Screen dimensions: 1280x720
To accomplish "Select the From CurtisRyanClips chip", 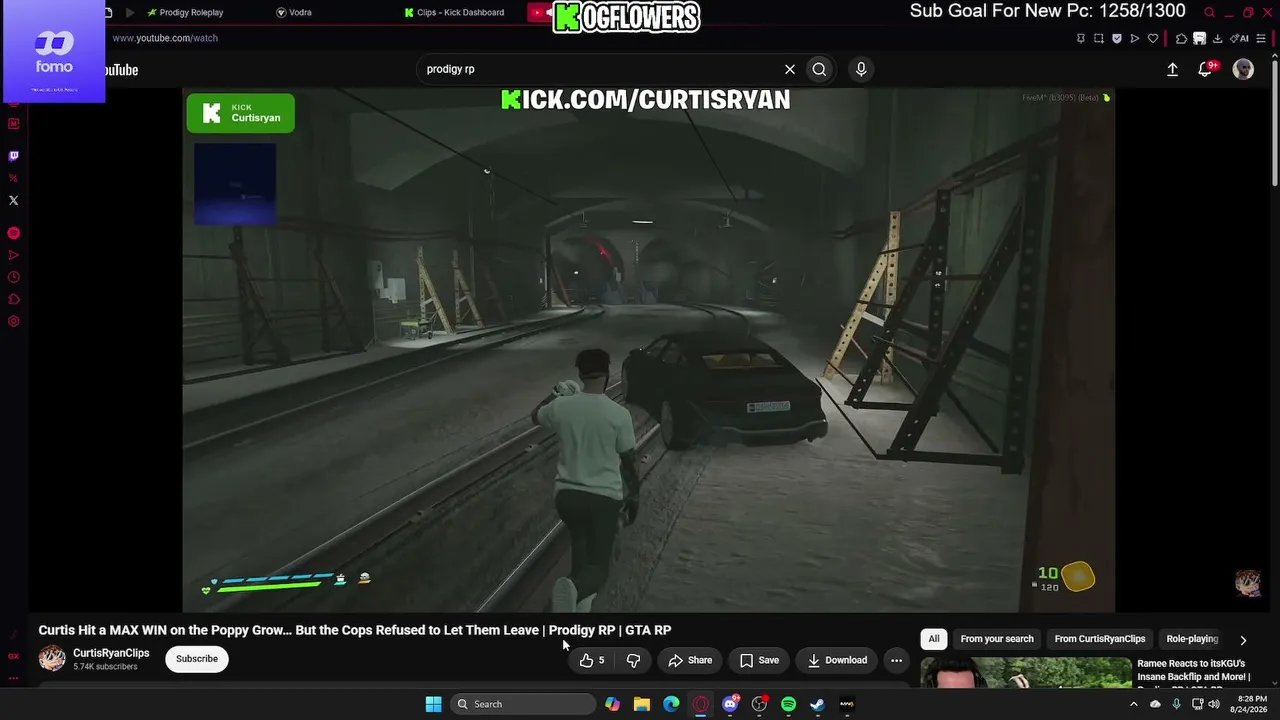I will [1100, 639].
